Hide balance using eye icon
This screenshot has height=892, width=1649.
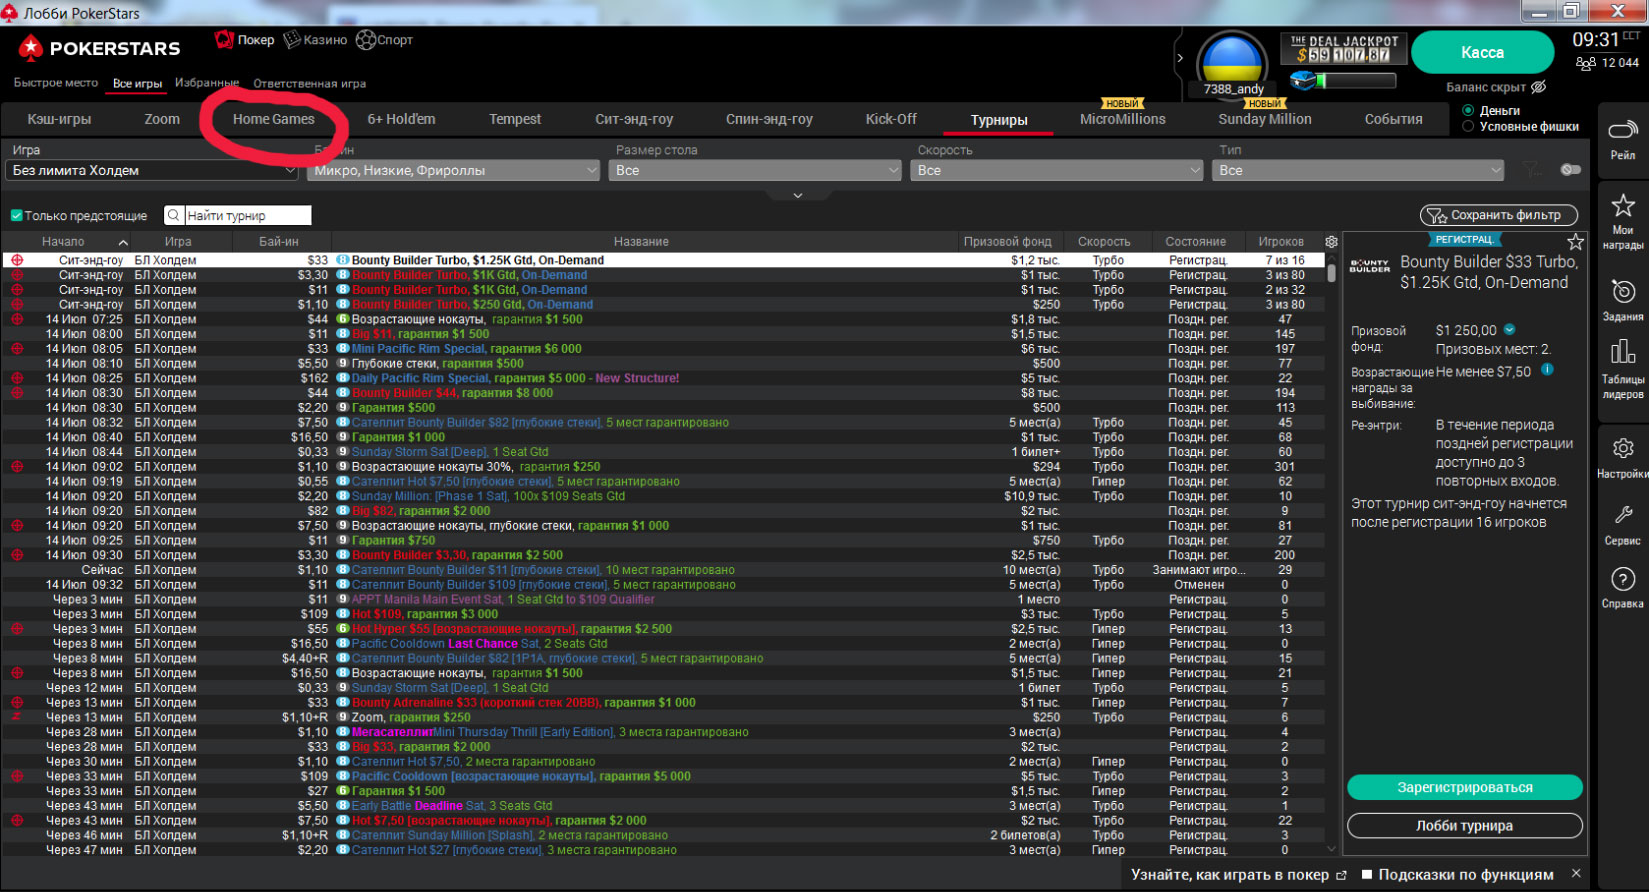click(x=1539, y=87)
